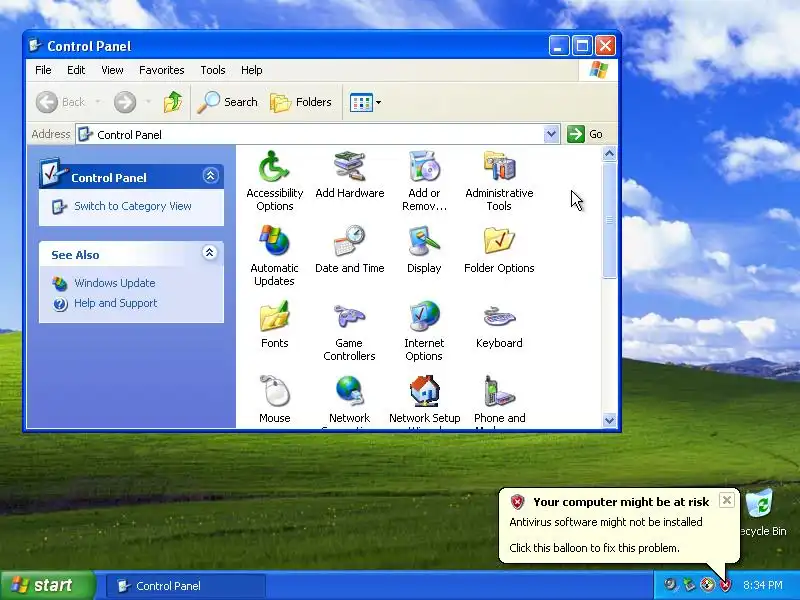Collapse the Control Panel side pane section
The width and height of the screenshot is (800, 600).
click(x=210, y=176)
